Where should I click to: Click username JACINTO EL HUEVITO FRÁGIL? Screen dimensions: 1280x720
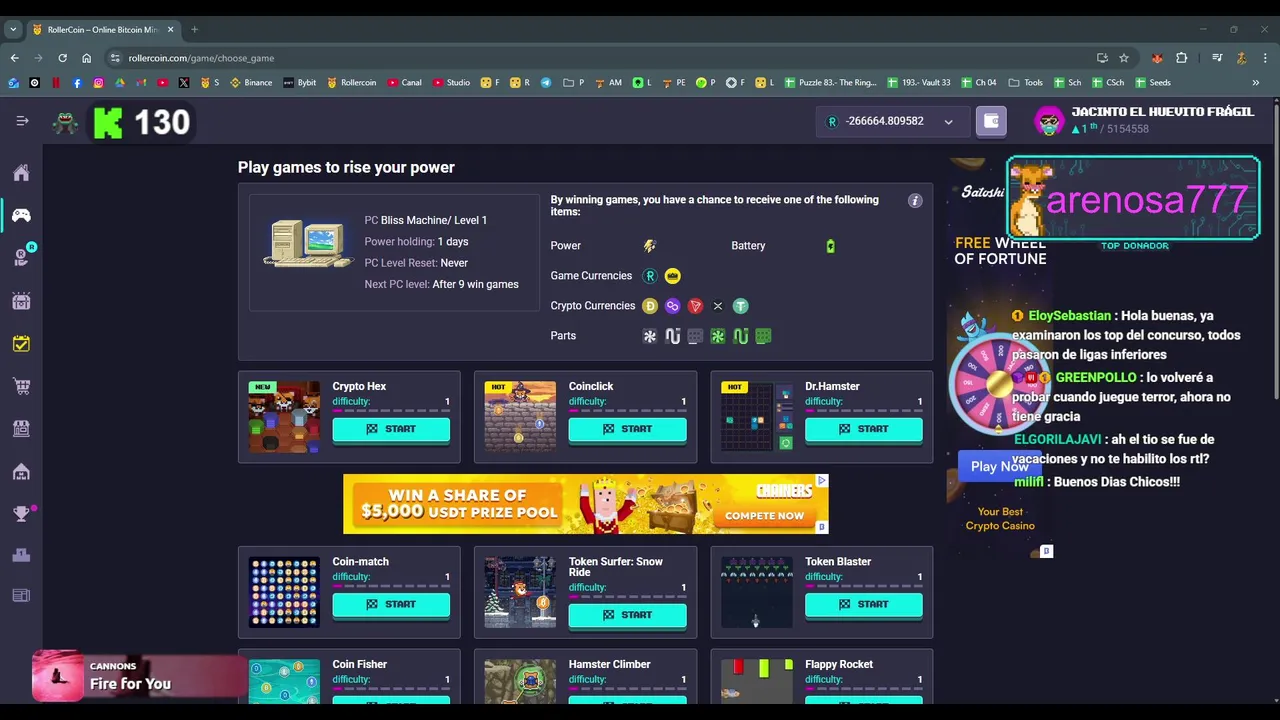click(x=1162, y=112)
